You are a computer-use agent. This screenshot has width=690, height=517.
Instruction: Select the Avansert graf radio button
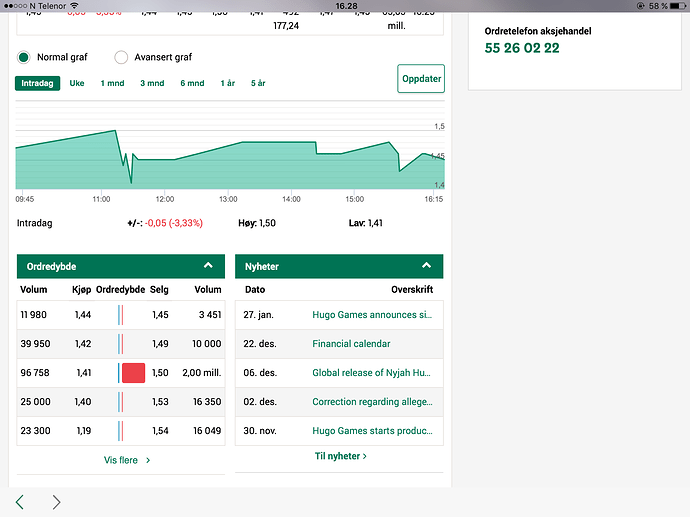coord(121,57)
